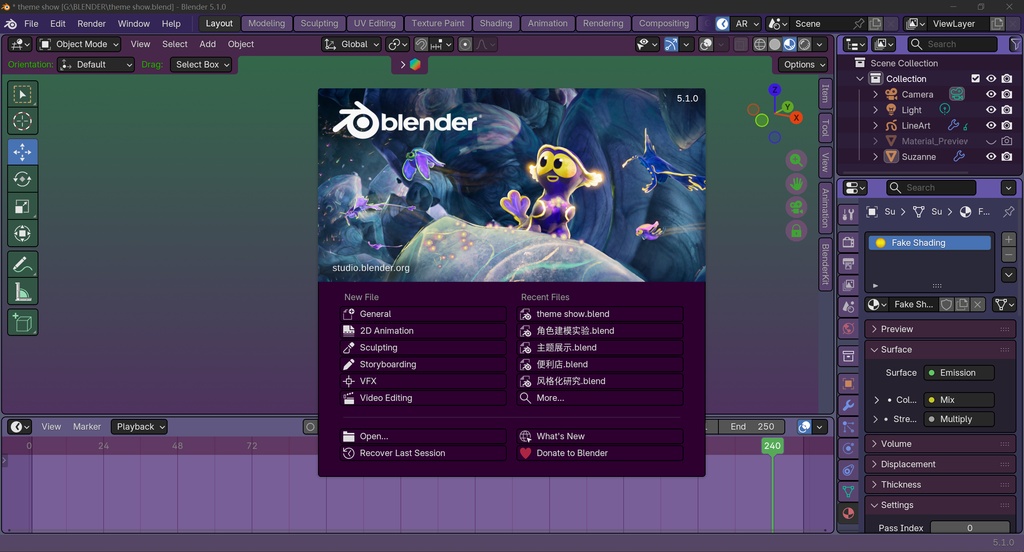Hide the Camera object in viewport
The image size is (1024, 552).
click(x=991, y=94)
